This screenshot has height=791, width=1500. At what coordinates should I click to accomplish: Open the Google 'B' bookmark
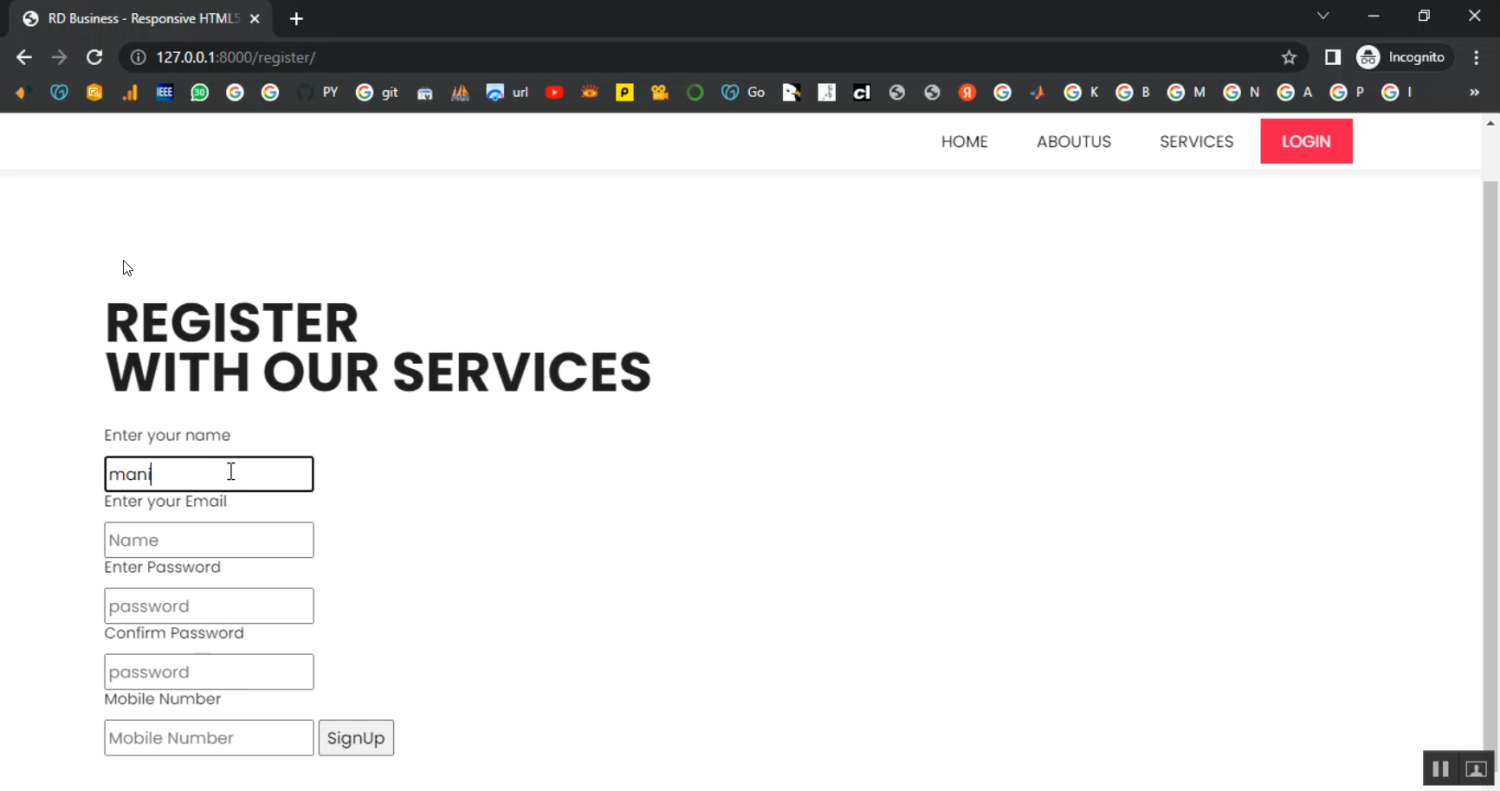pos(1133,92)
